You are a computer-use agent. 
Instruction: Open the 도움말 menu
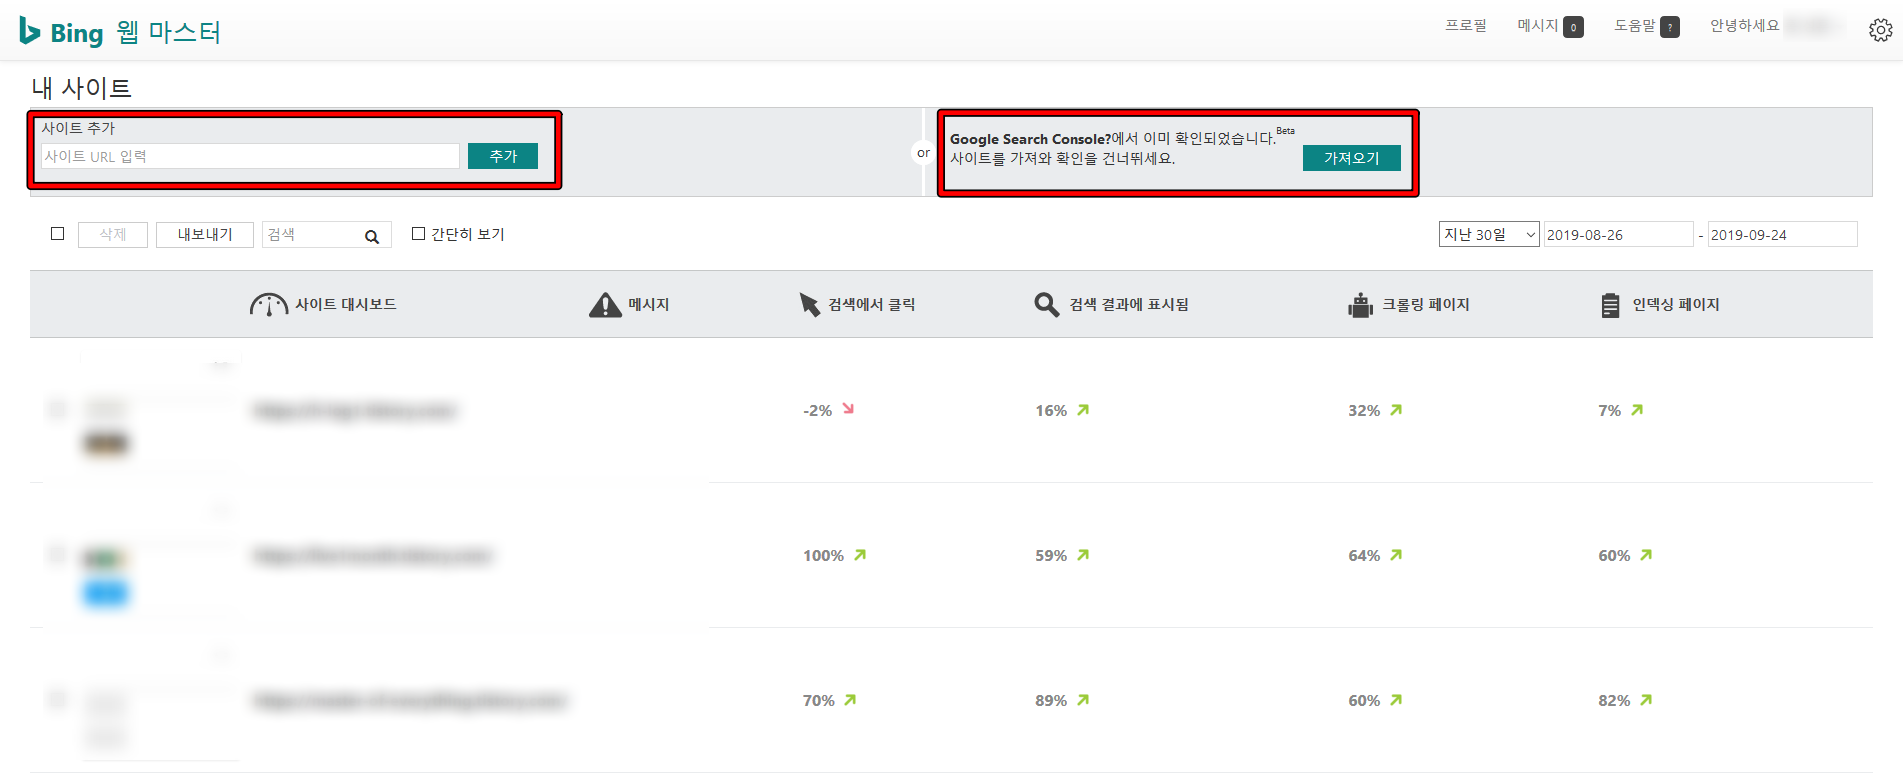click(1635, 26)
